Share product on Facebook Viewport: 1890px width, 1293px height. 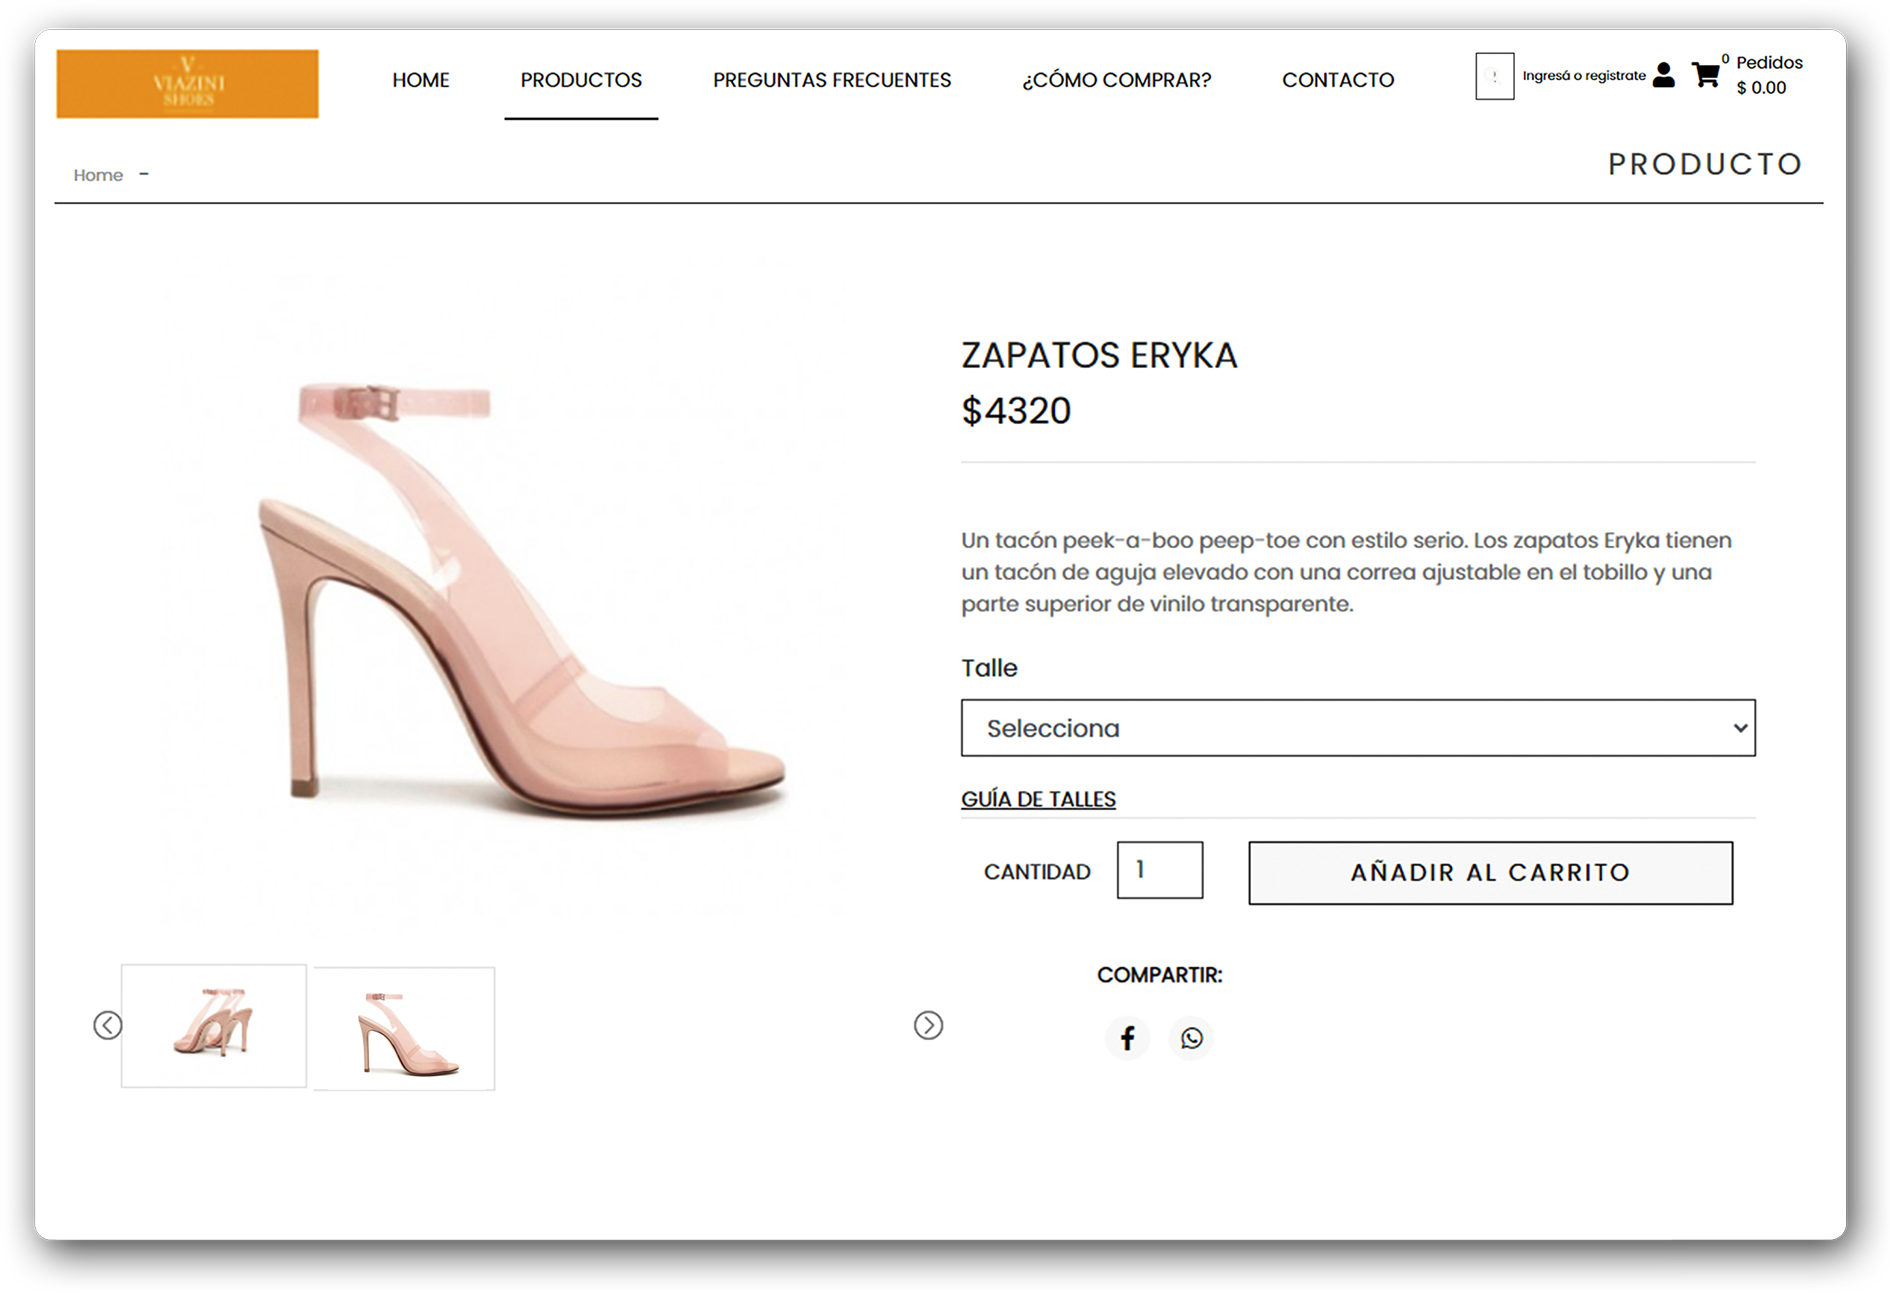pyautogui.click(x=1127, y=1038)
